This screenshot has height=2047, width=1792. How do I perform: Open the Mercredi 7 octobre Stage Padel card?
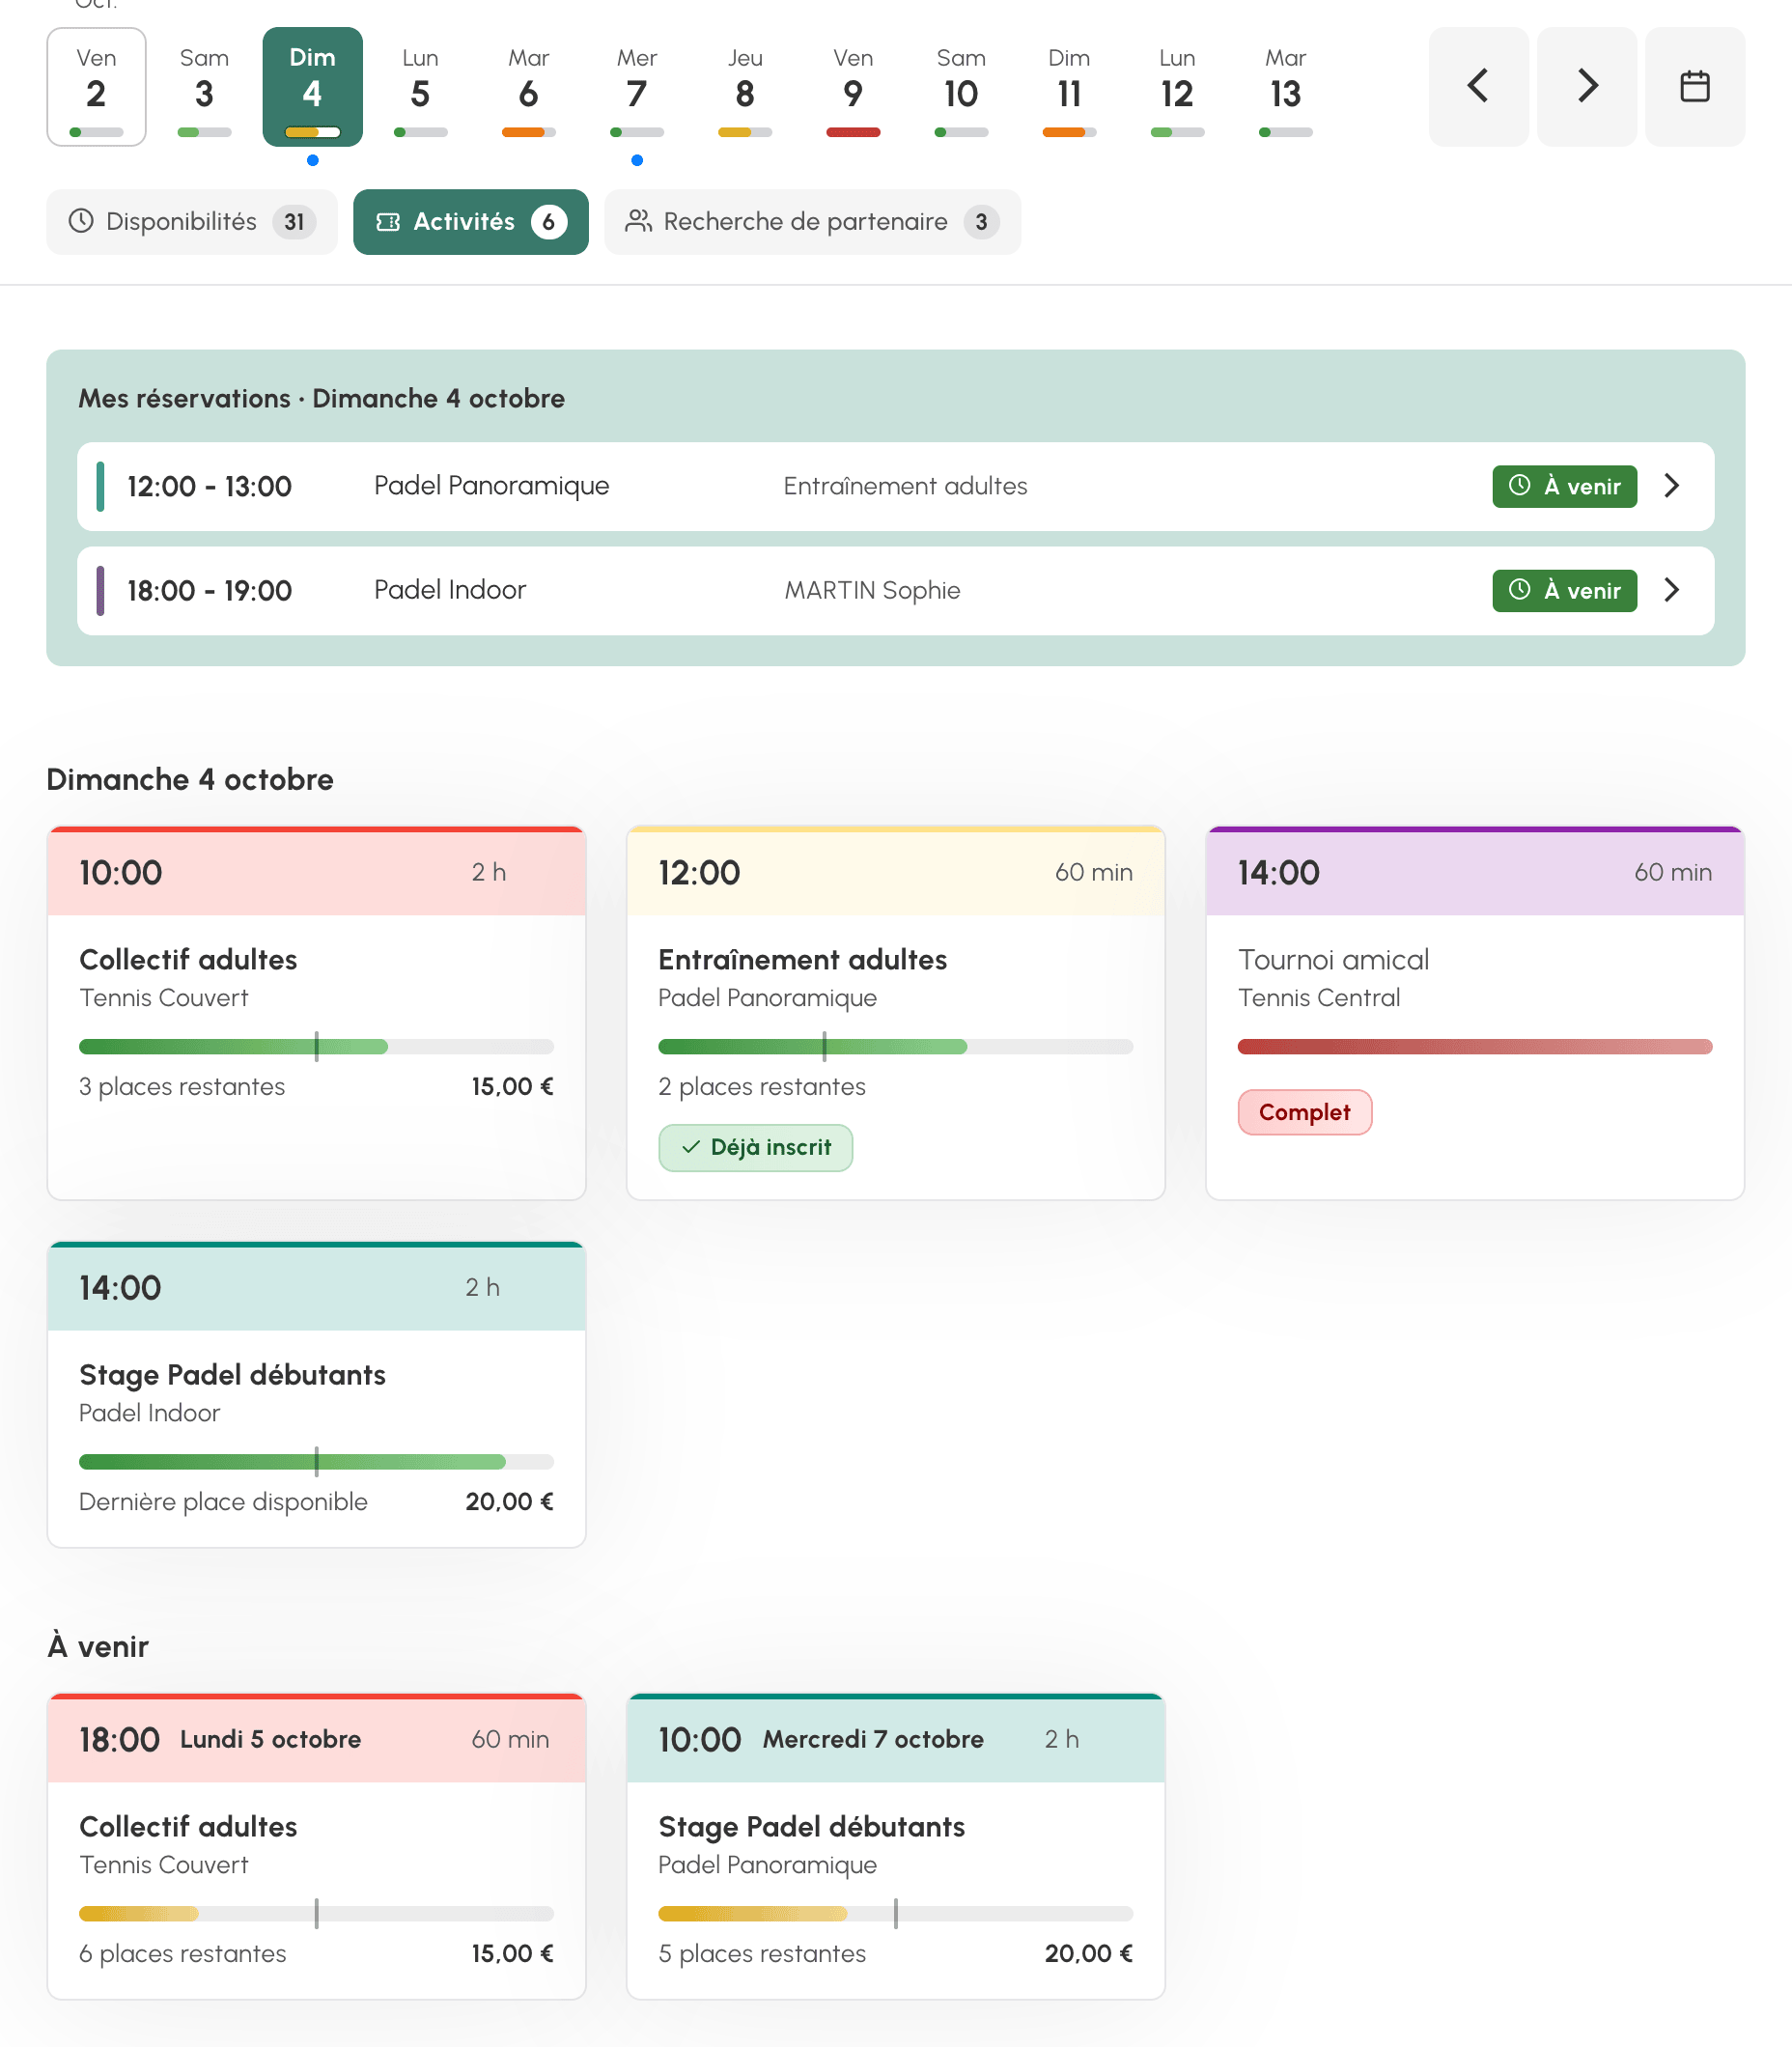pyautogui.click(x=895, y=1846)
